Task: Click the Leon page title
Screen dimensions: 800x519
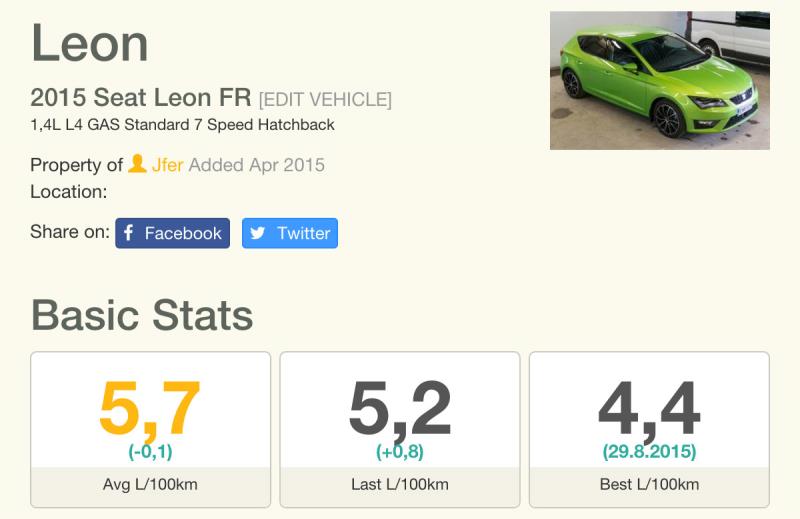Action: tap(90, 42)
